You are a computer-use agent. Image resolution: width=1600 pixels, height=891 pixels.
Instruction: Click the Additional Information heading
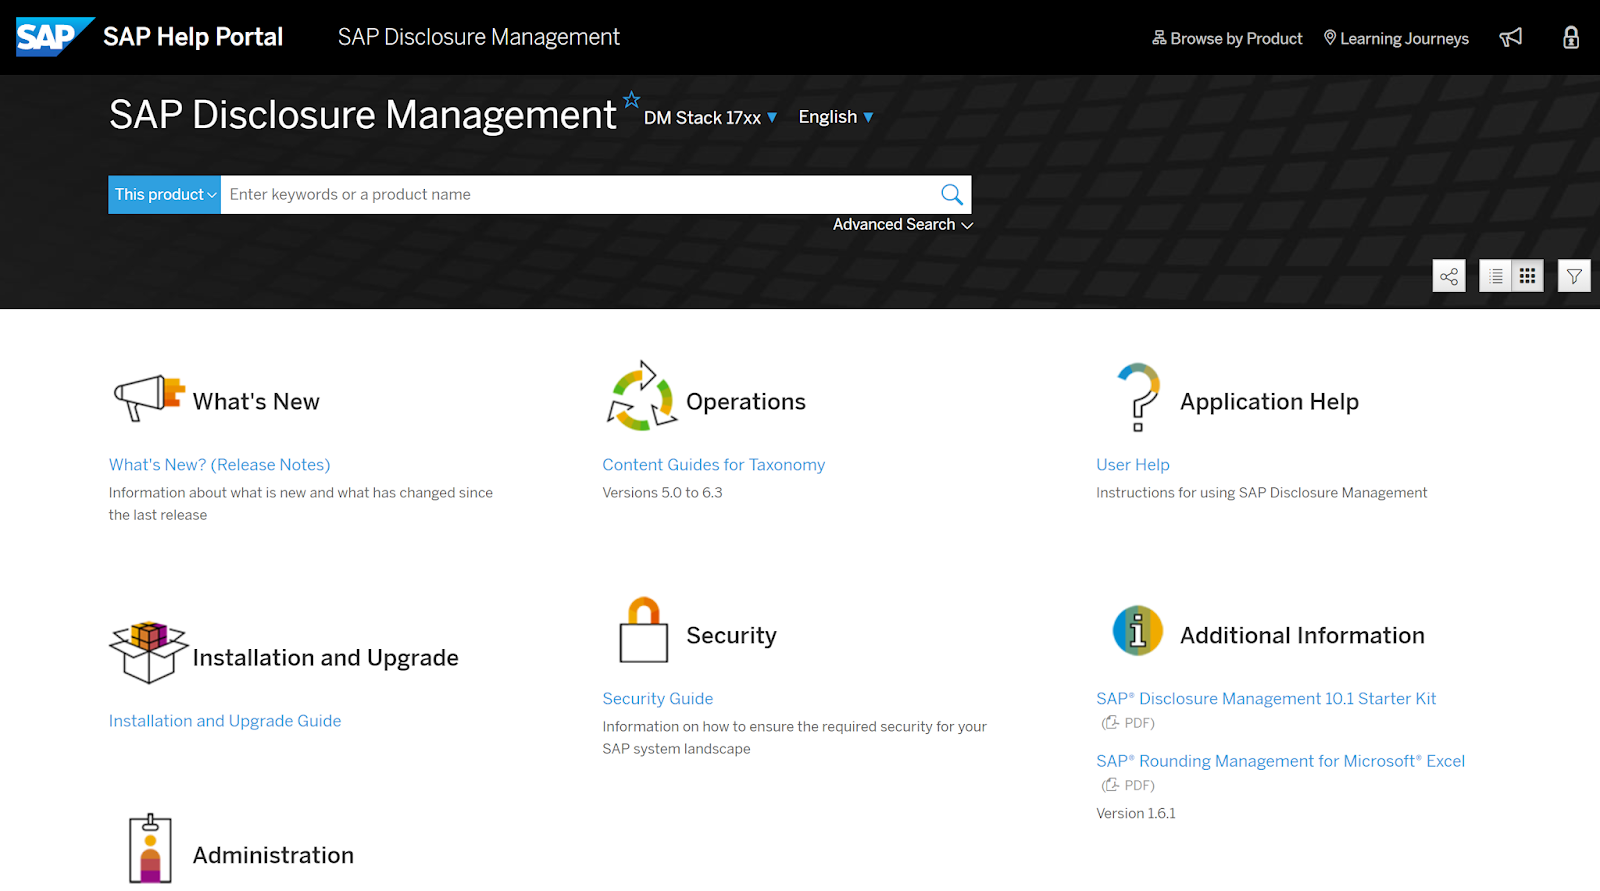click(x=1302, y=636)
